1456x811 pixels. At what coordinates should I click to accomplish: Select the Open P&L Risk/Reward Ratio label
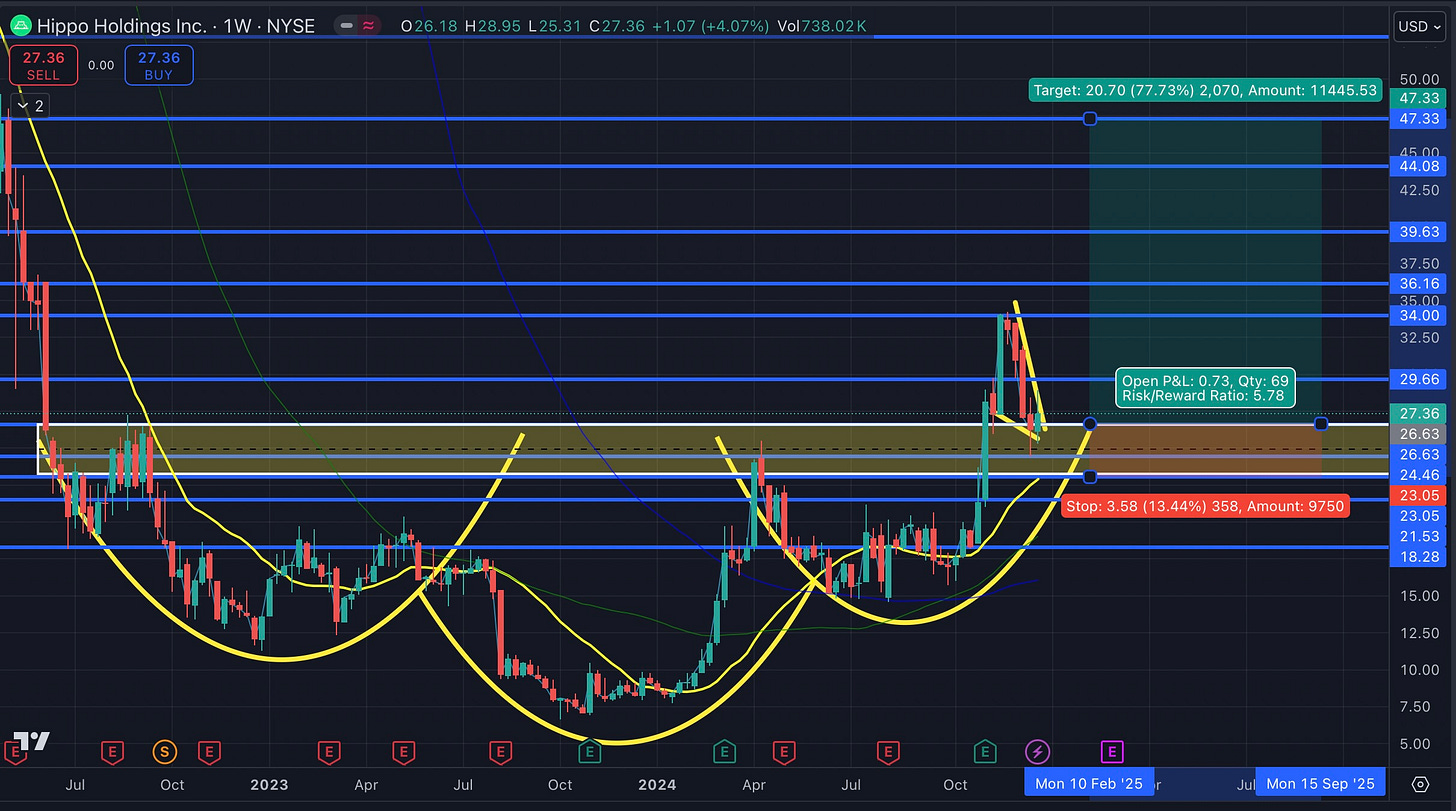point(1205,388)
